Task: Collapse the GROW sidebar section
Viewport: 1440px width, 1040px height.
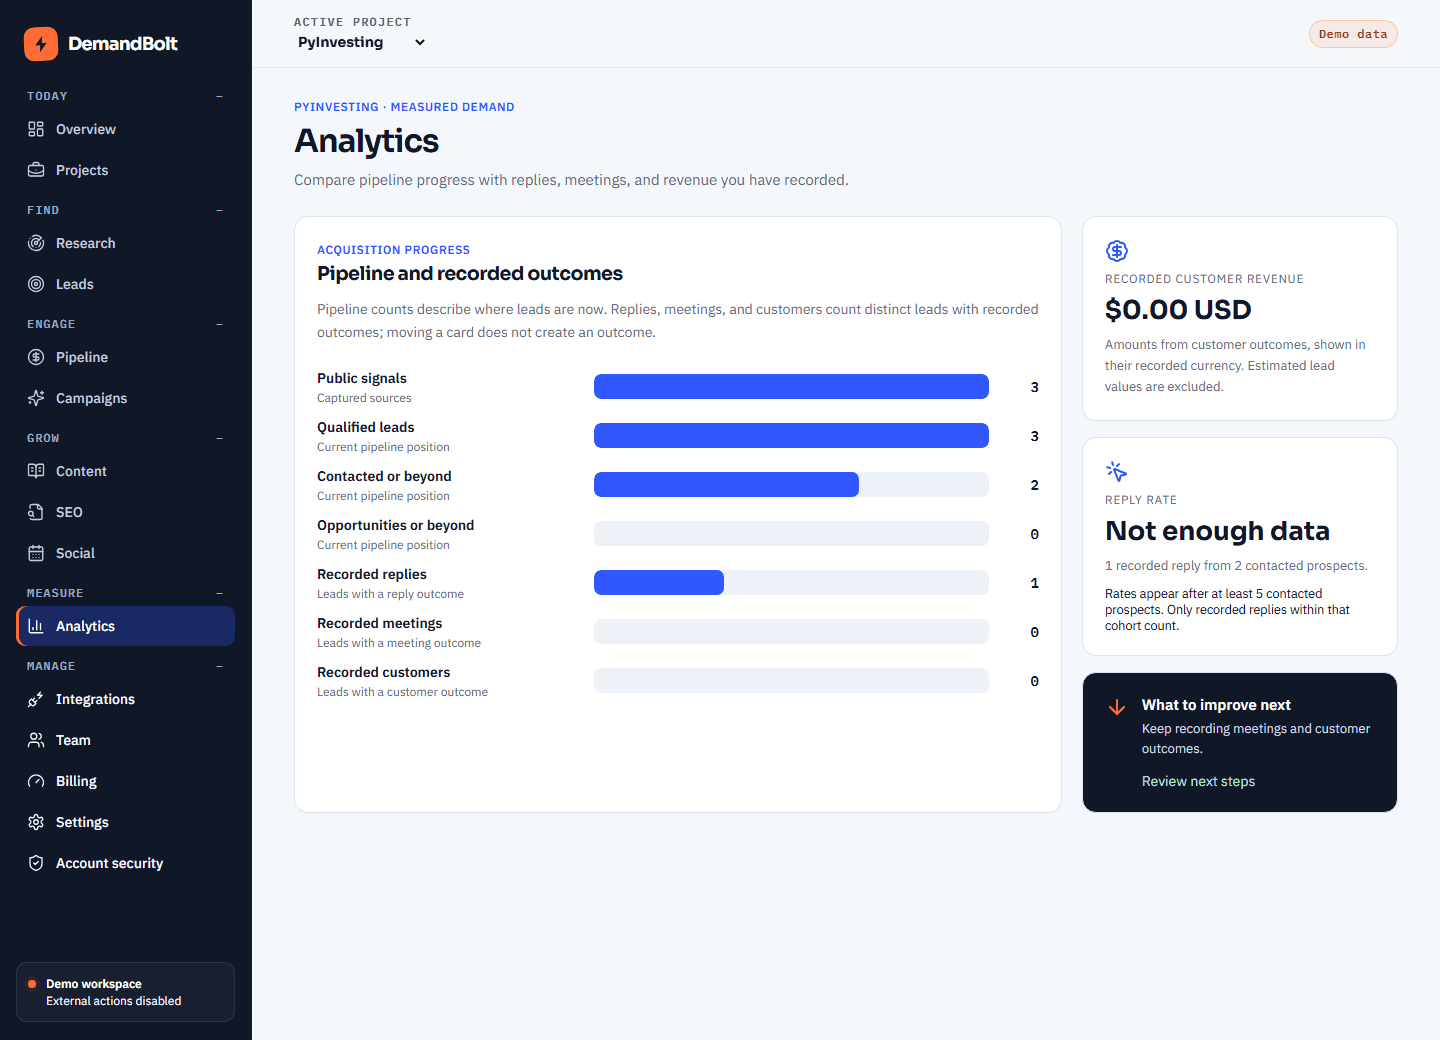Action: (219, 438)
